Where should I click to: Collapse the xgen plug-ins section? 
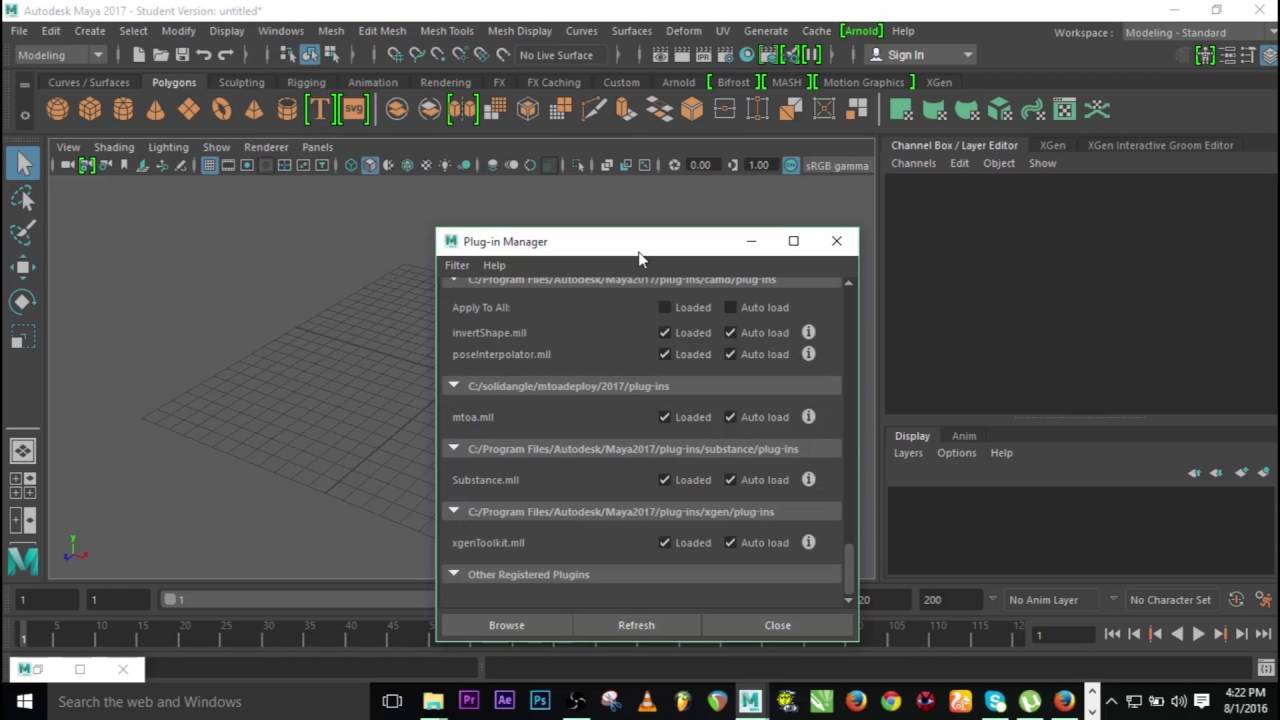pos(454,511)
